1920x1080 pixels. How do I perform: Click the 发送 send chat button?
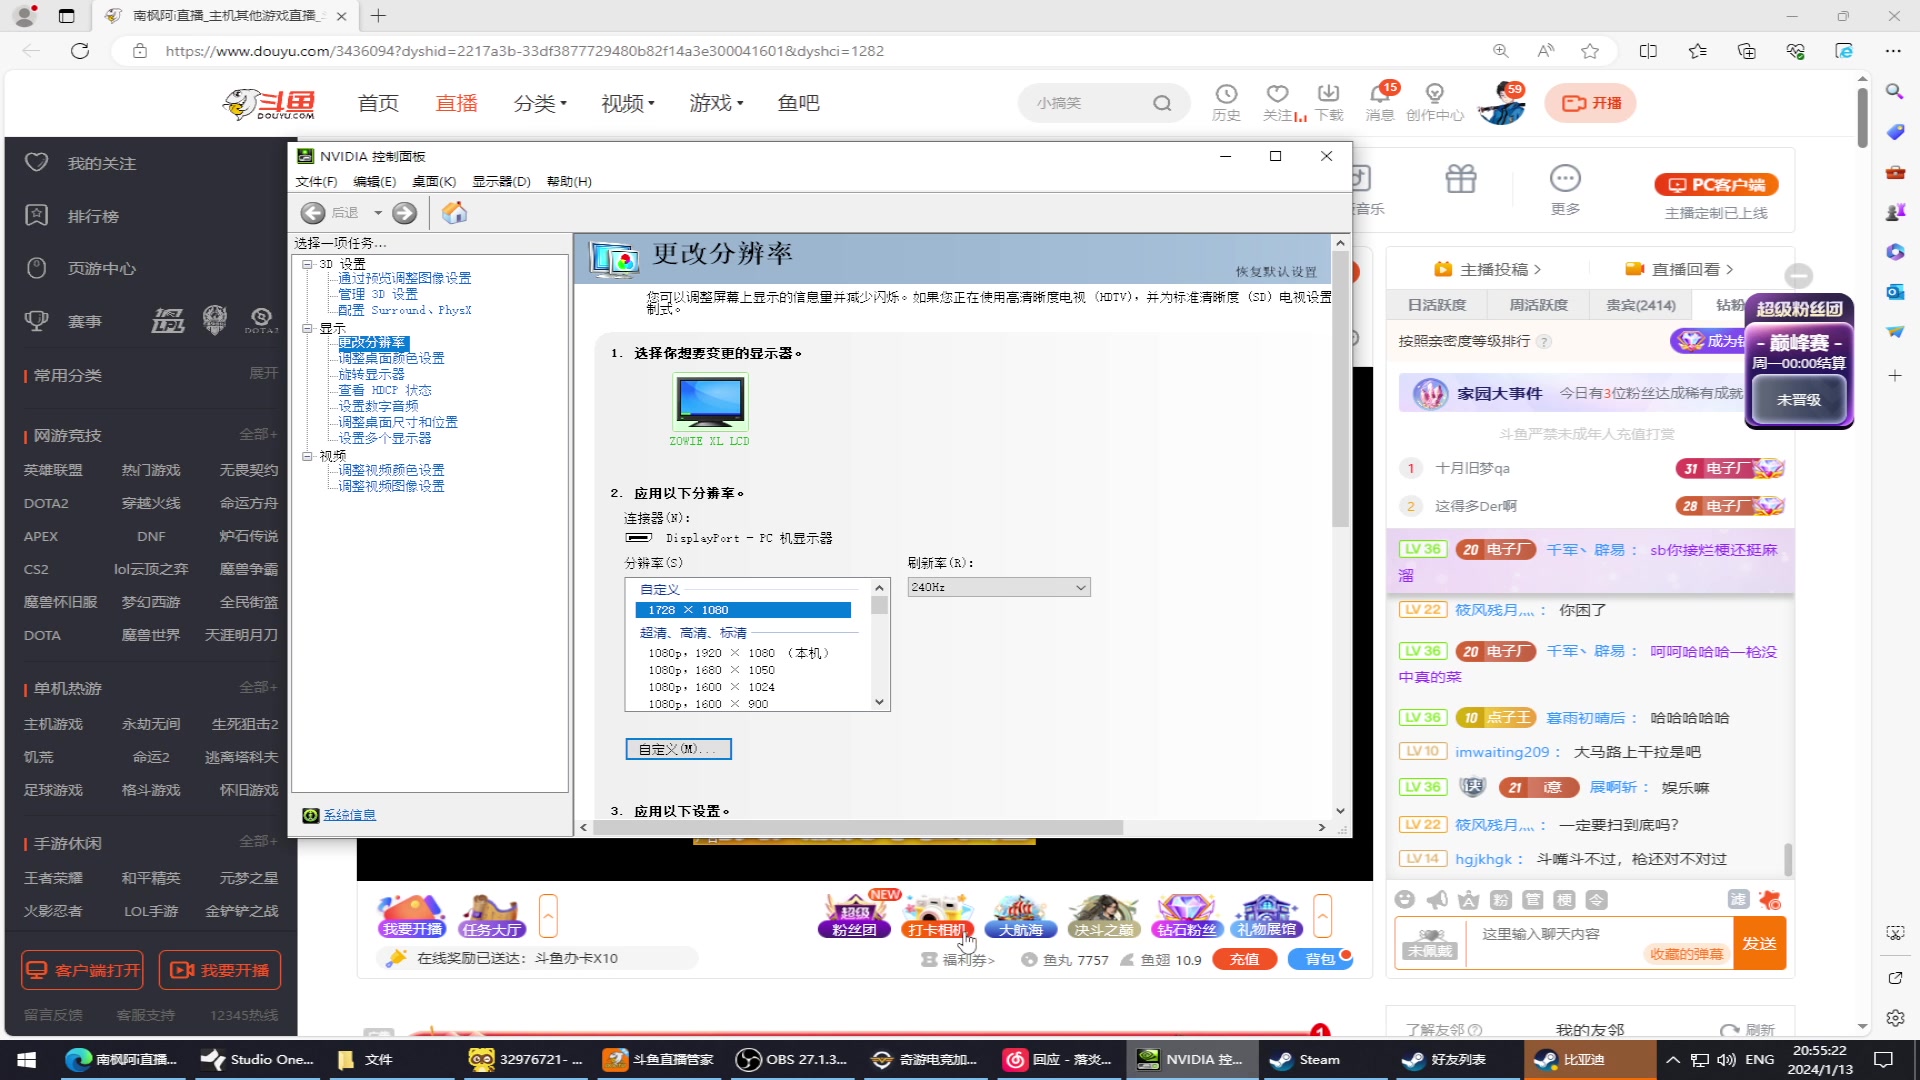pyautogui.click(x=1759, y=944)
